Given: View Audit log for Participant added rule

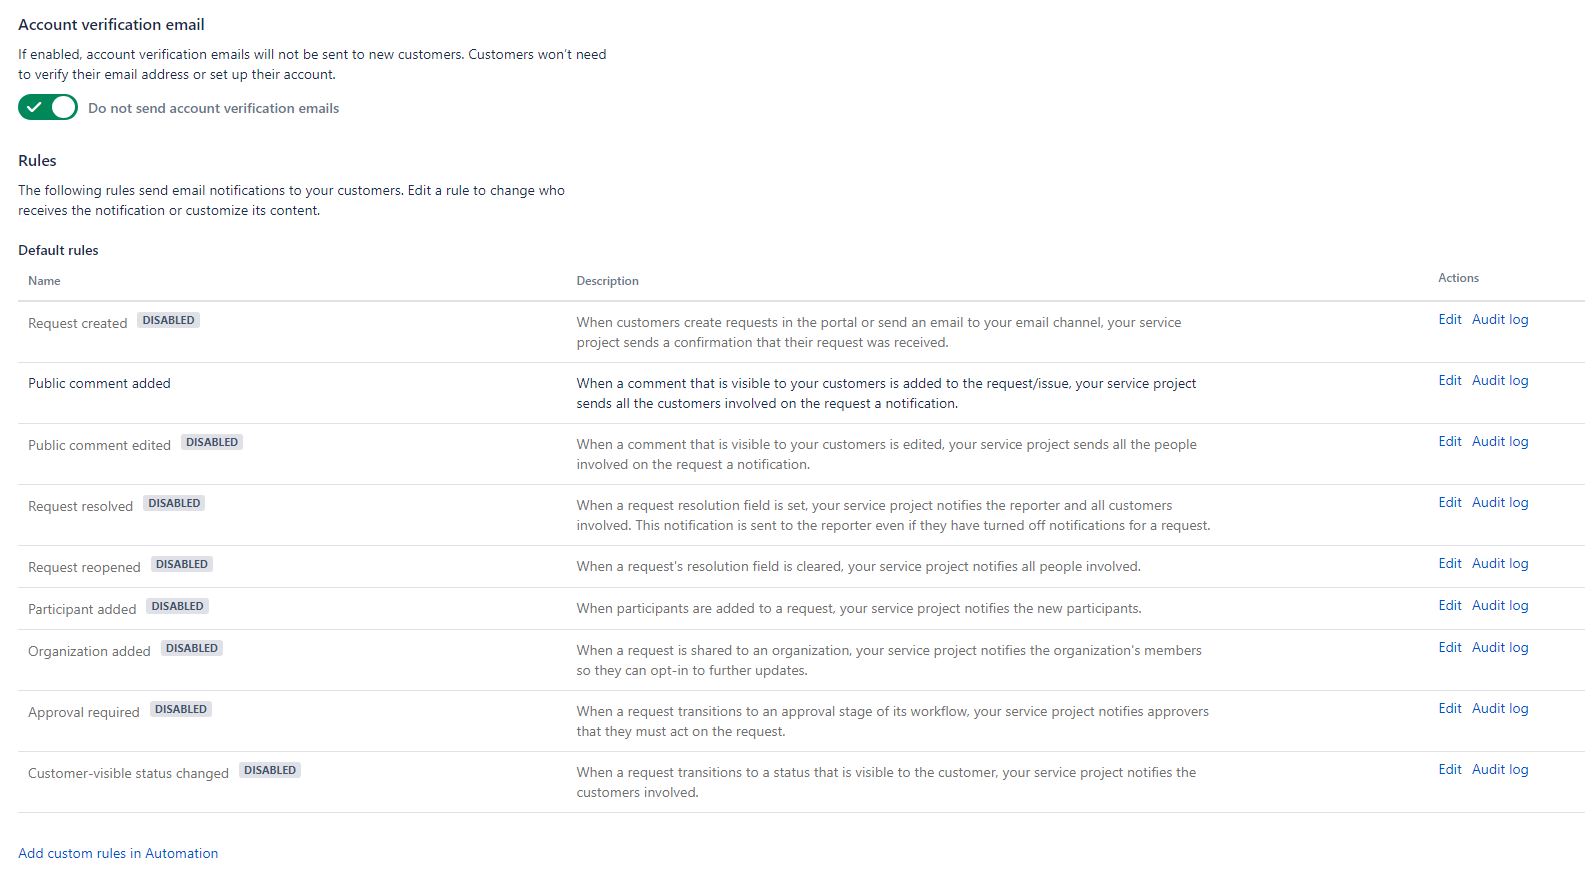Looking at the screenshot, I should (1500, 605).
